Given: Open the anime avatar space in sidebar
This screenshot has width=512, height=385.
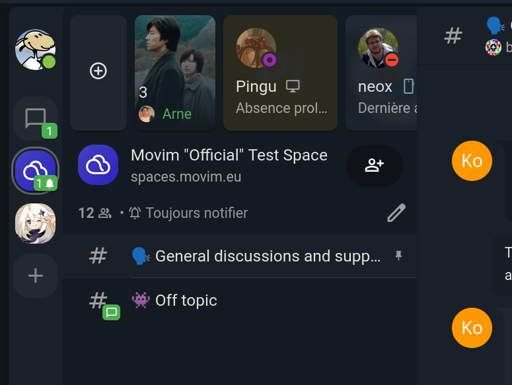Looking at the screenshot, I should (x=35, y=223).
